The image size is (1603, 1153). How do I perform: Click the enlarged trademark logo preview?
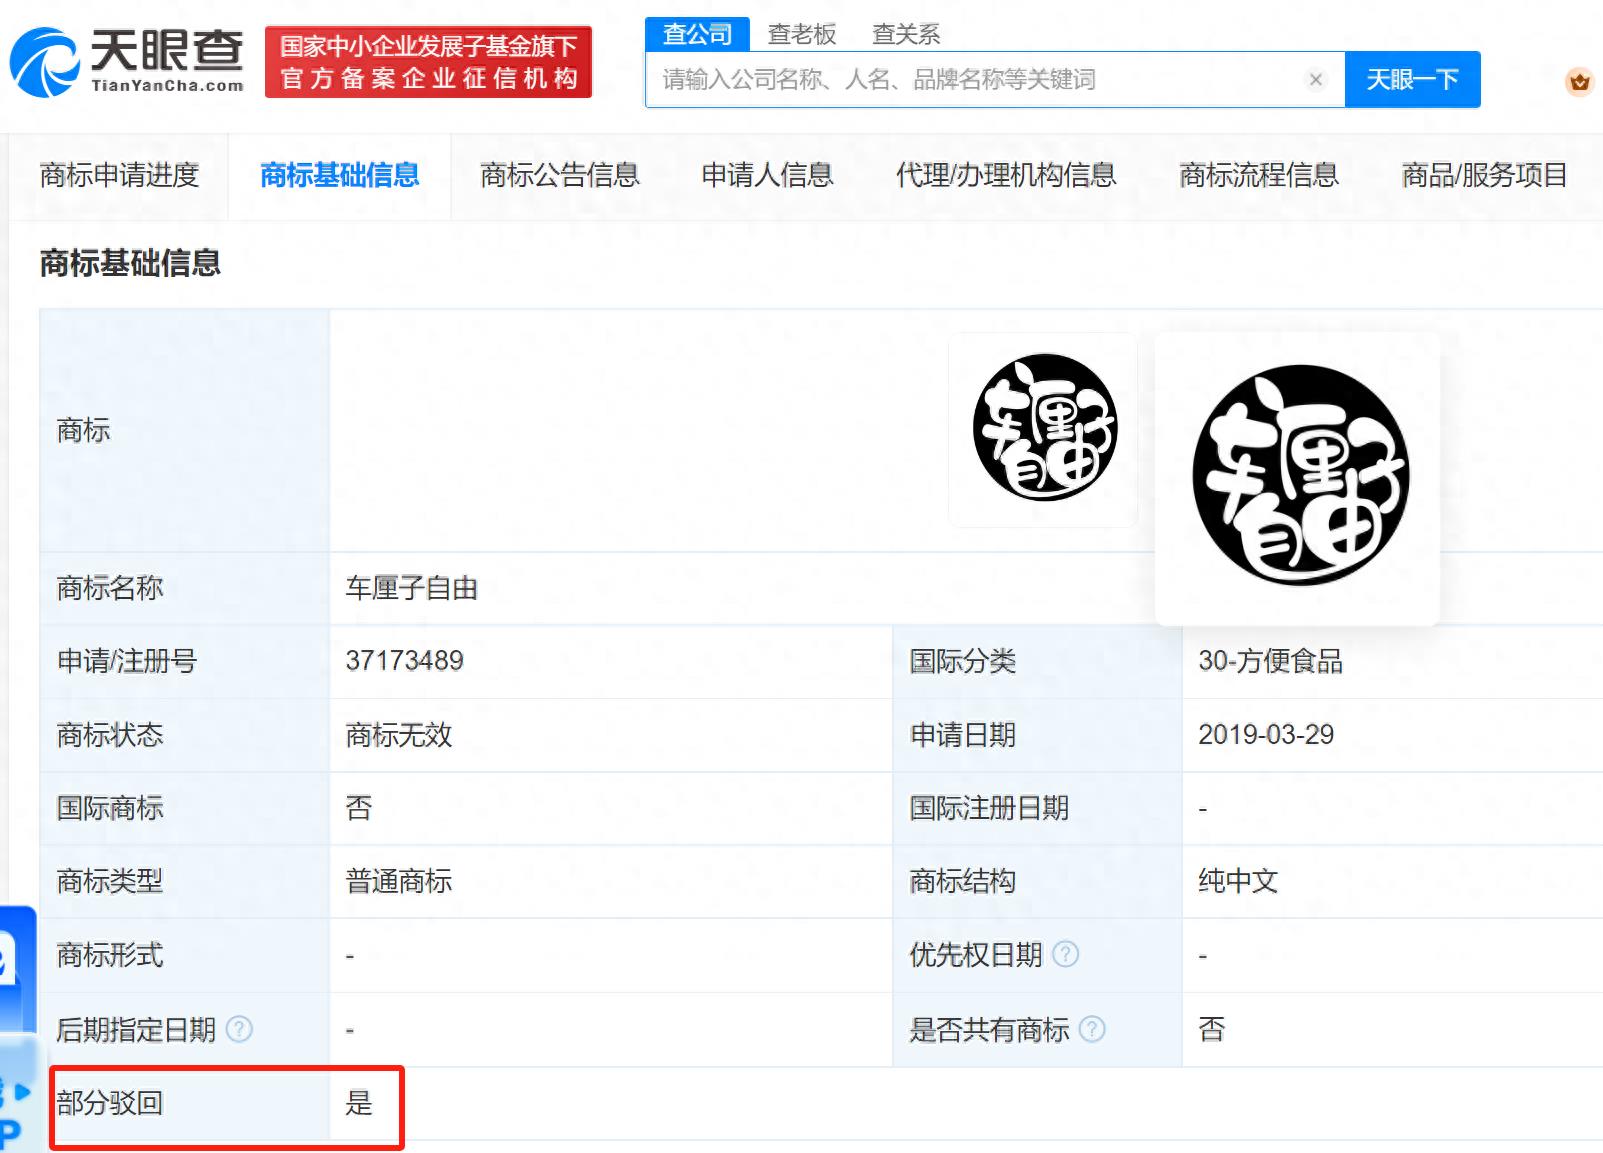[x=1298, y=477]
